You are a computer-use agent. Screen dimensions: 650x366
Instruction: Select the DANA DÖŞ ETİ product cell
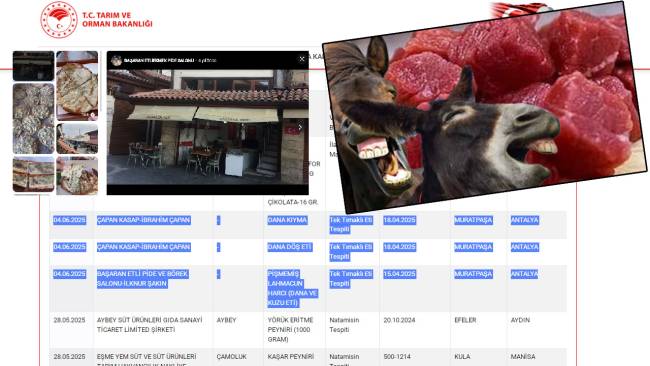click(x=289, y=247)
